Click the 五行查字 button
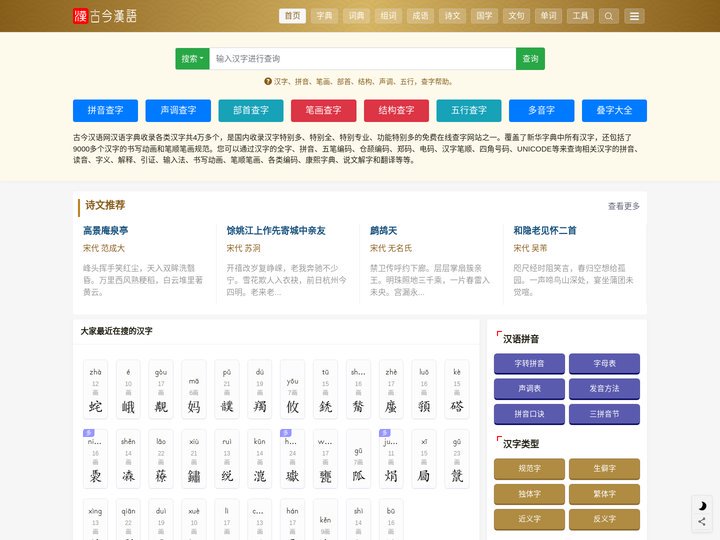 tap(469, 111)
